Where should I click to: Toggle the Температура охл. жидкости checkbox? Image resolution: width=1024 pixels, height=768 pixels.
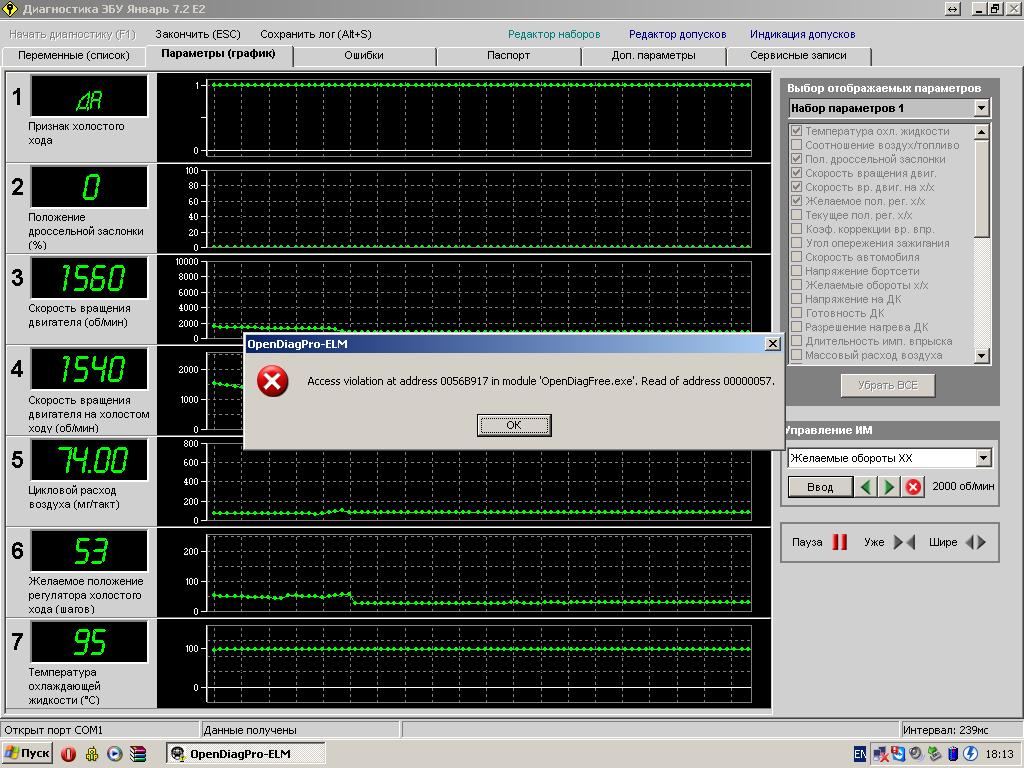coord(797,131)
